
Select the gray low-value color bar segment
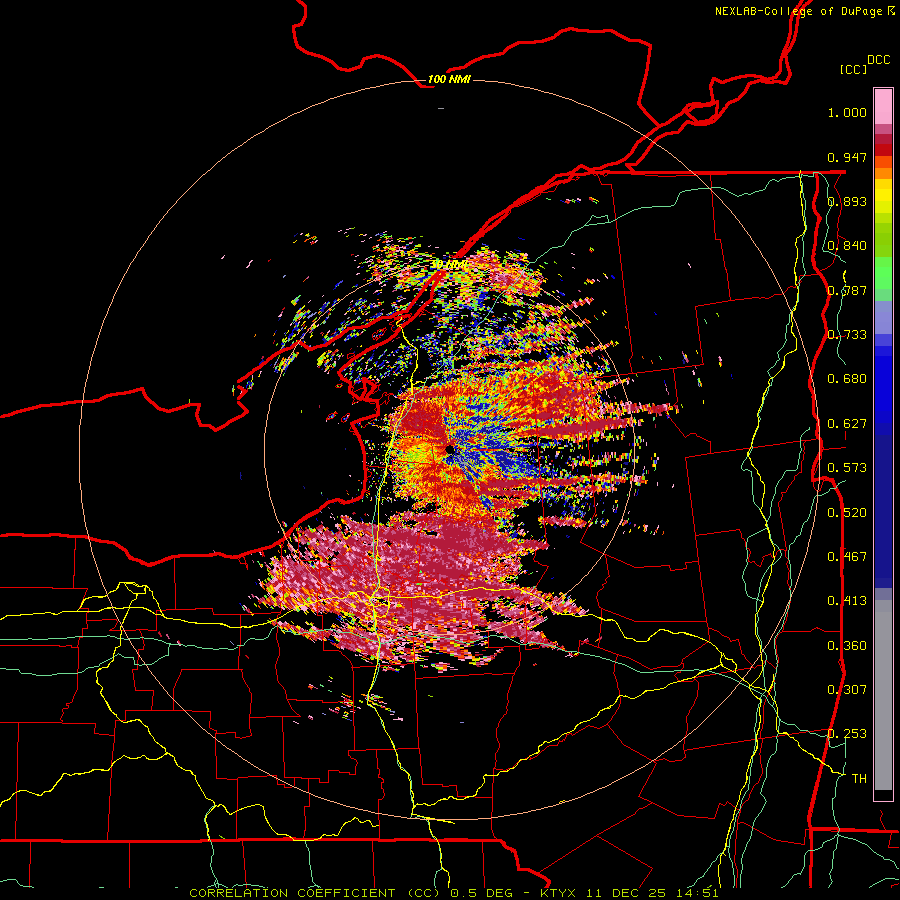[x=883, y=695]
